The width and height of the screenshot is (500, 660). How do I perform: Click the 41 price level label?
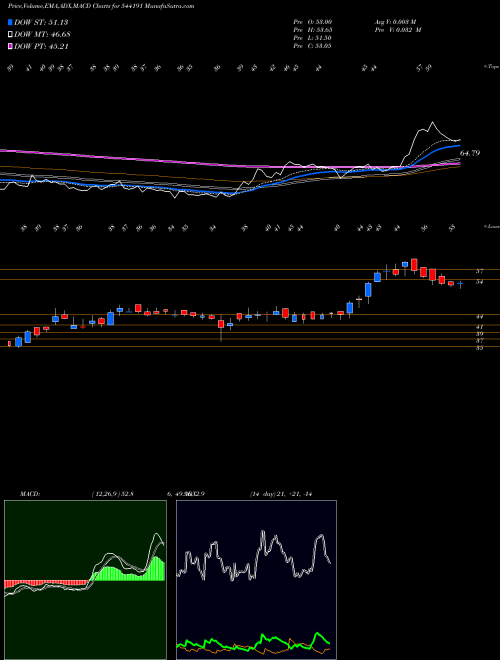[479, 327]
